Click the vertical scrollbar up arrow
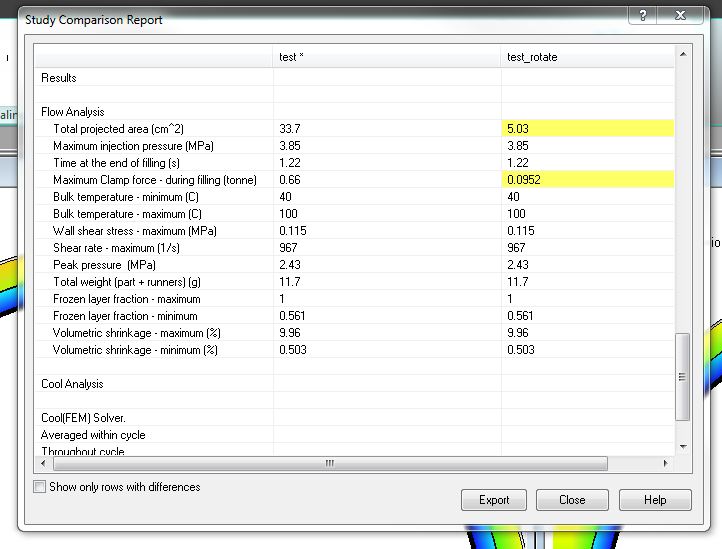 click(x=683, y=54)
